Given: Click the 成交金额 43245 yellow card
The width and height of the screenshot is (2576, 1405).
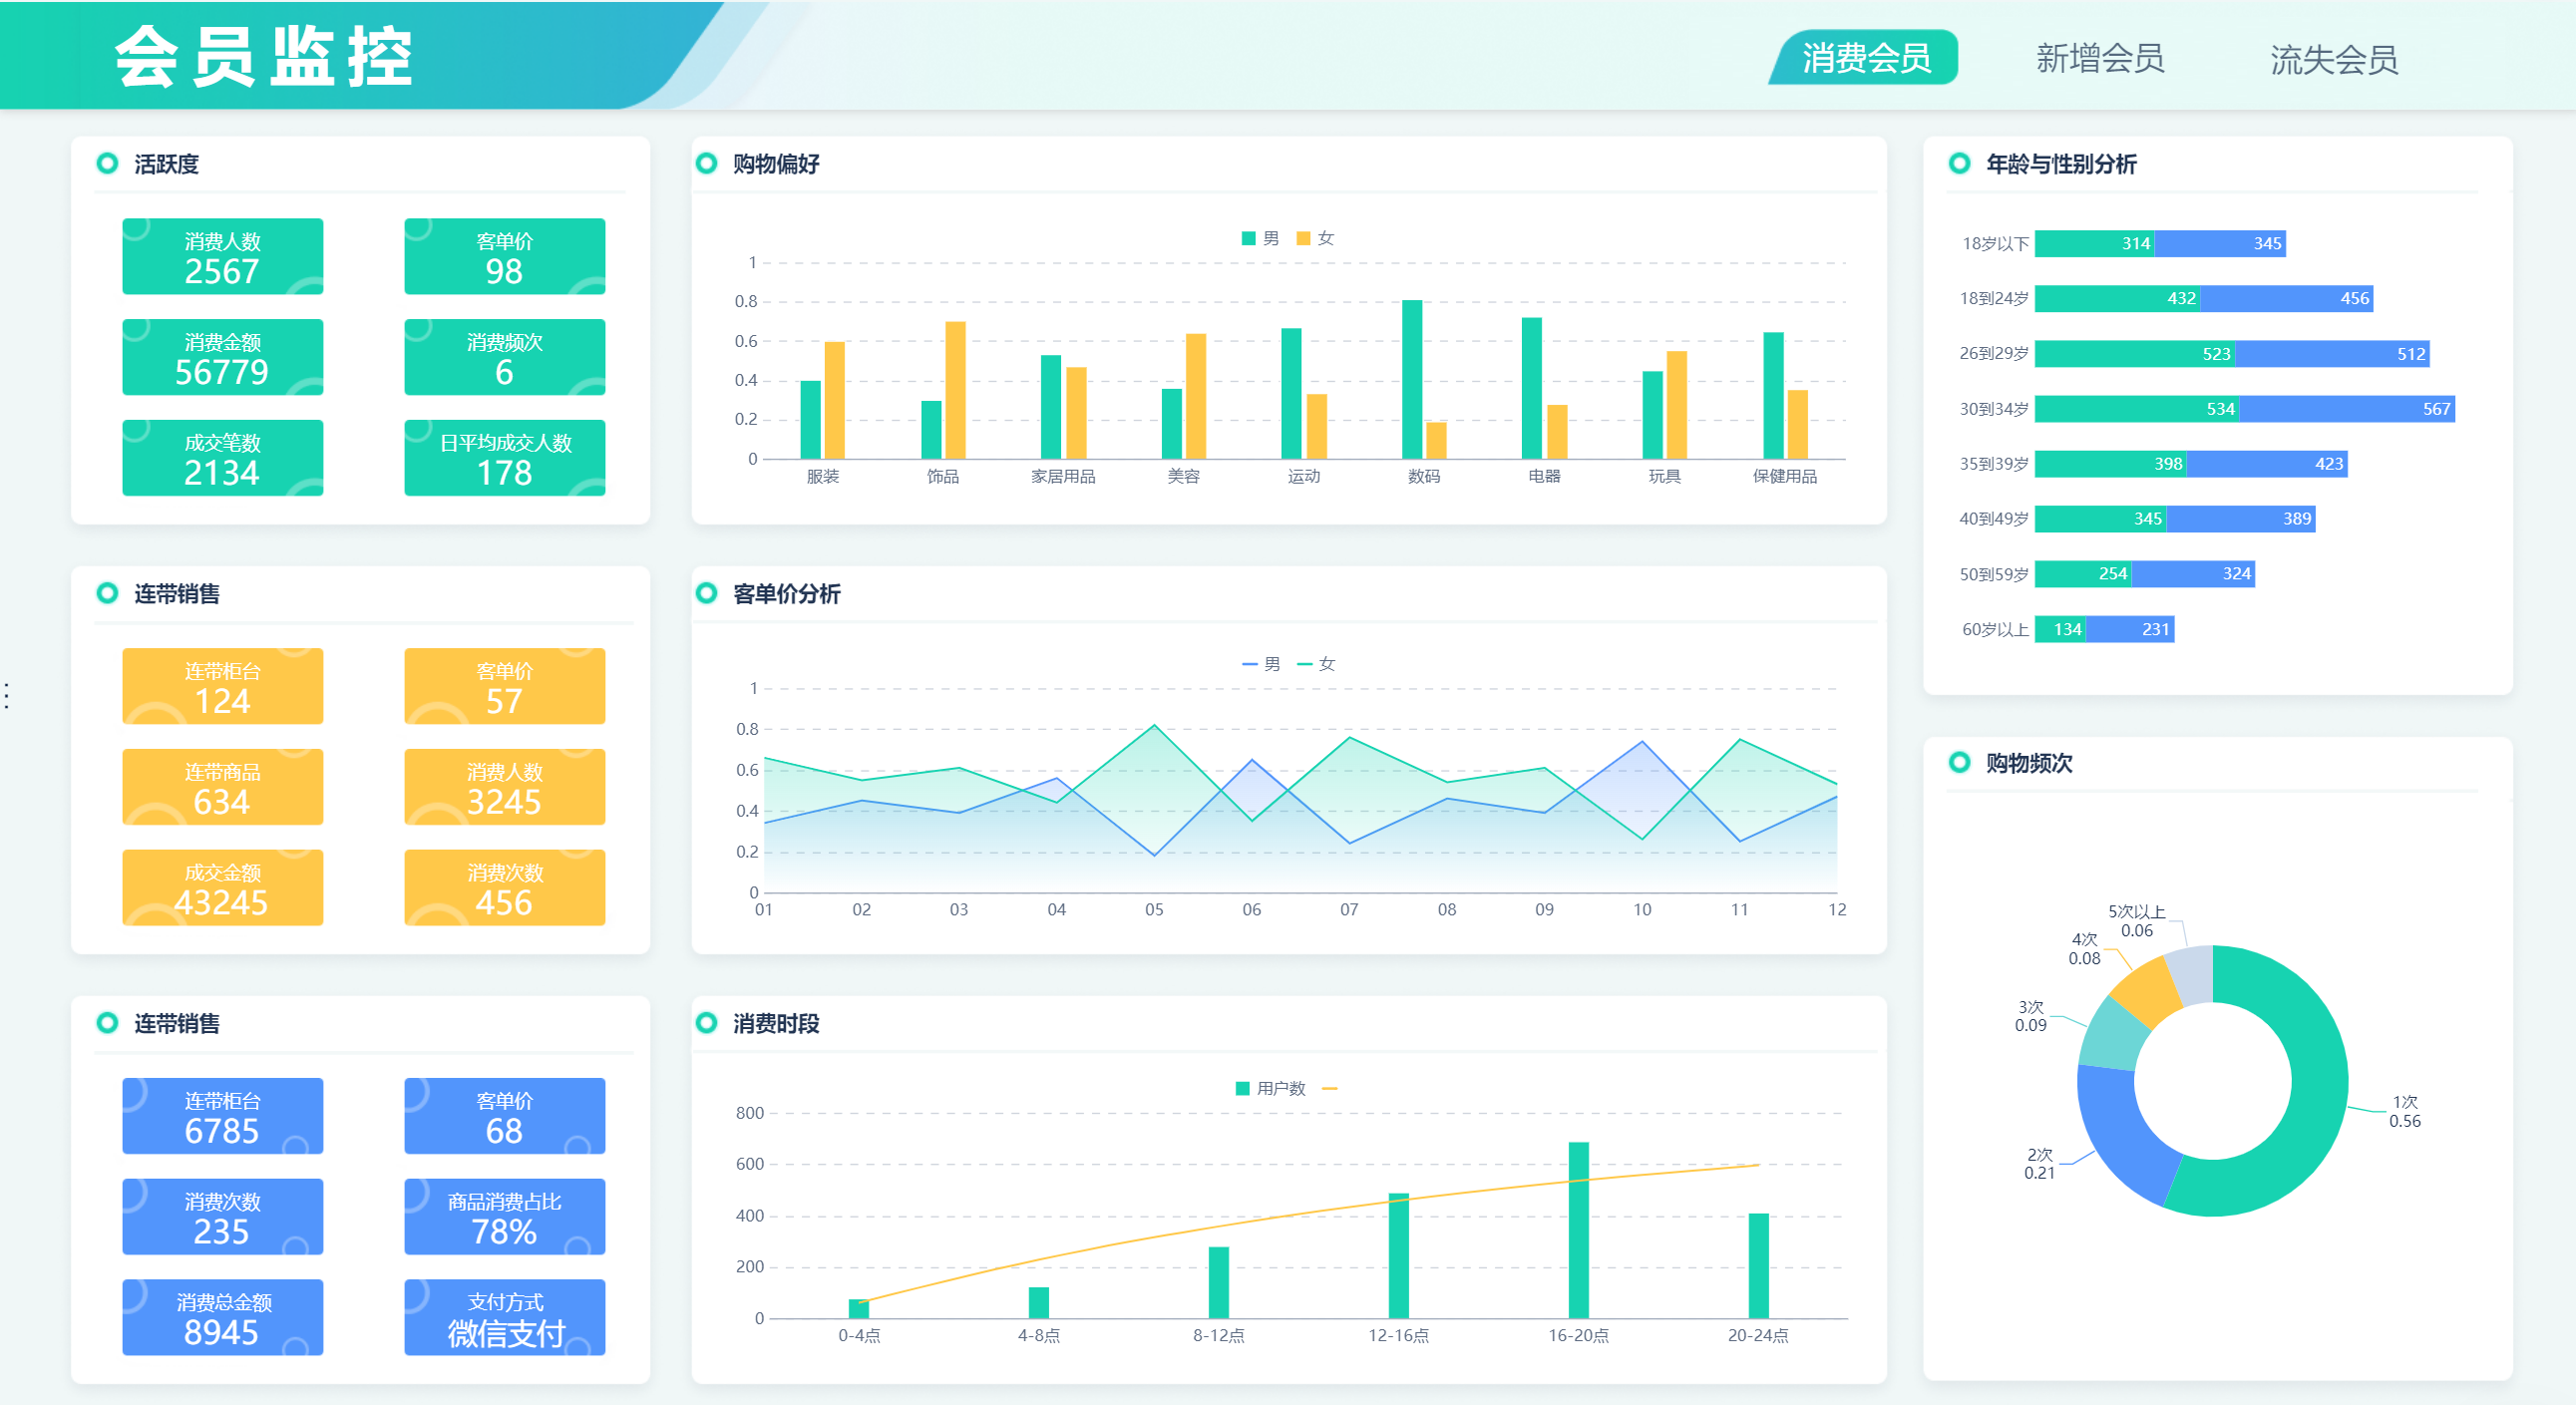Looking at the screenshot, I should [x=222, y=888].
